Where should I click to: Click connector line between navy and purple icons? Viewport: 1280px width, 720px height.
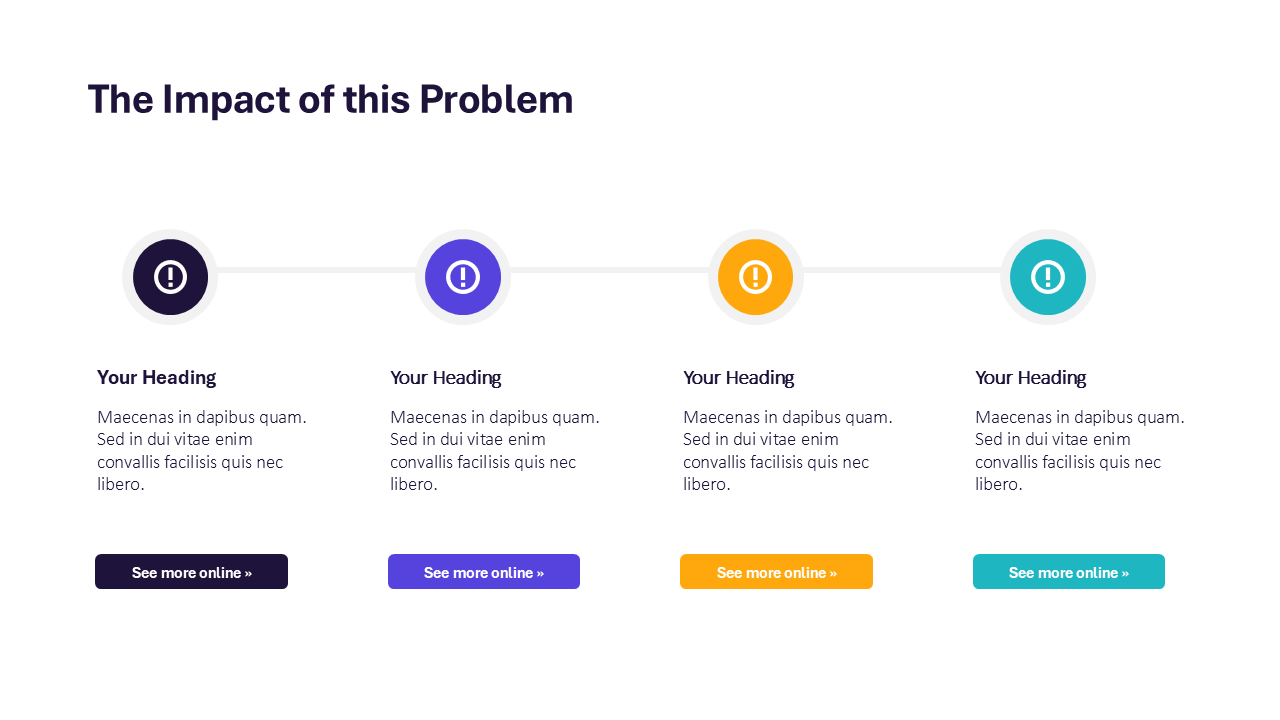[316, 270]
